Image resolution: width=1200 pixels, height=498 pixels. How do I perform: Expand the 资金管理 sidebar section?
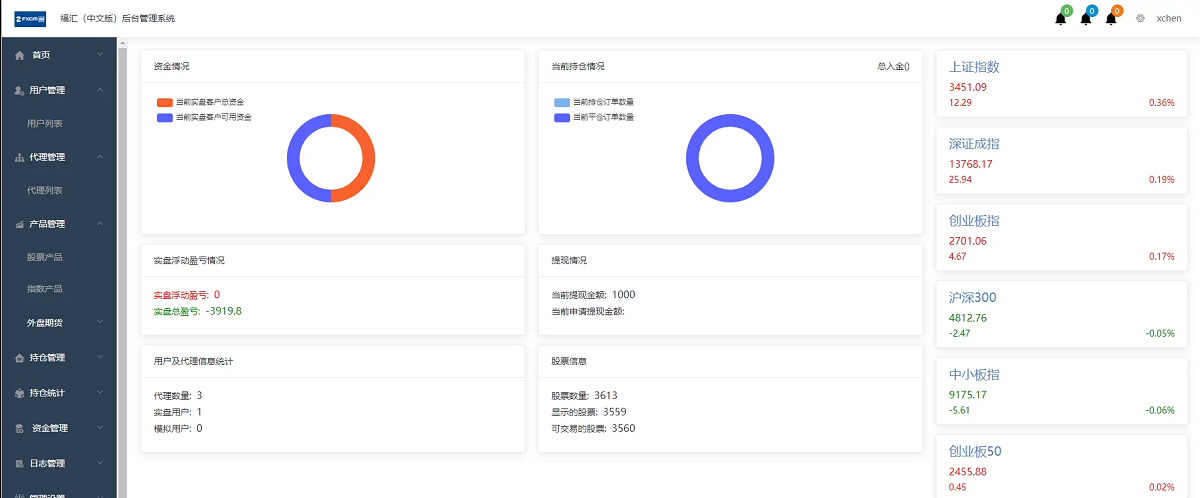[x=58, y=428]
